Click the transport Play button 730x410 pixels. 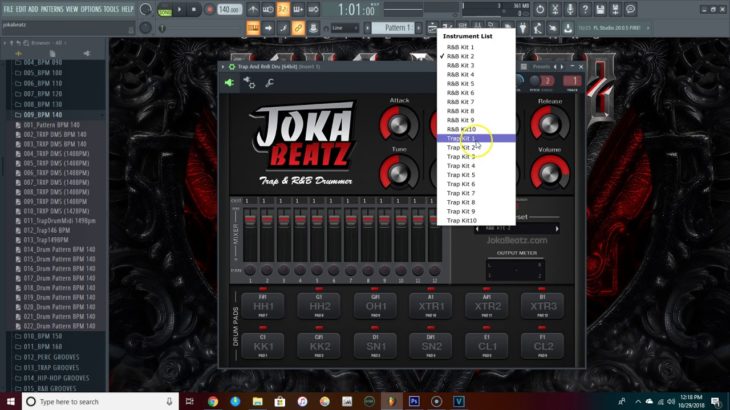click(179, 9)
